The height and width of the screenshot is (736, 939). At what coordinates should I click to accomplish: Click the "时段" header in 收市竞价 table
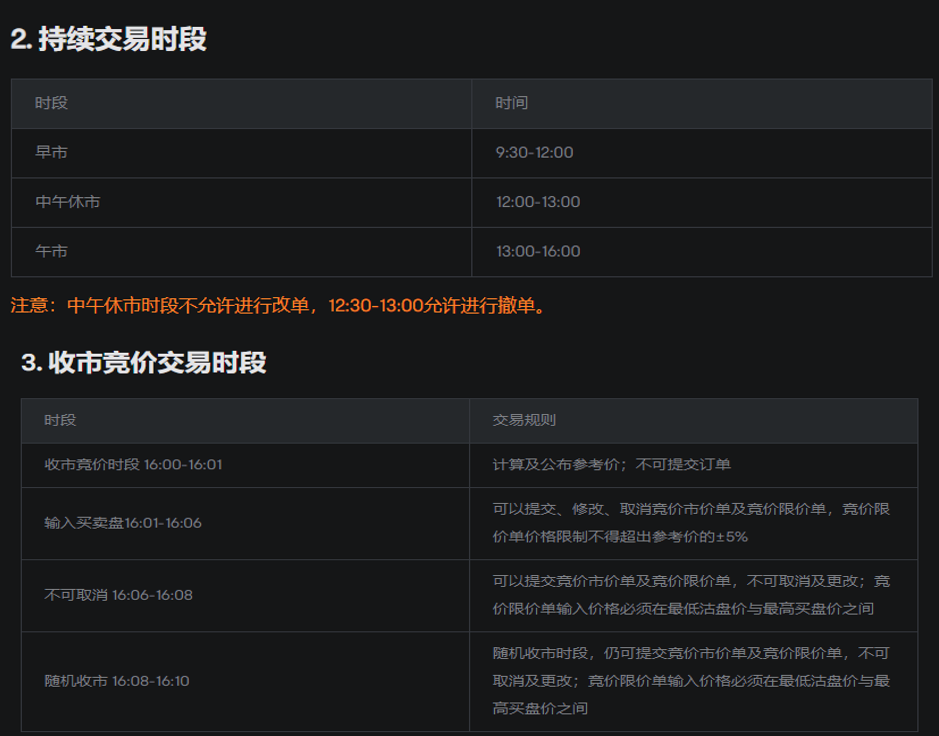tap(60, 421)
